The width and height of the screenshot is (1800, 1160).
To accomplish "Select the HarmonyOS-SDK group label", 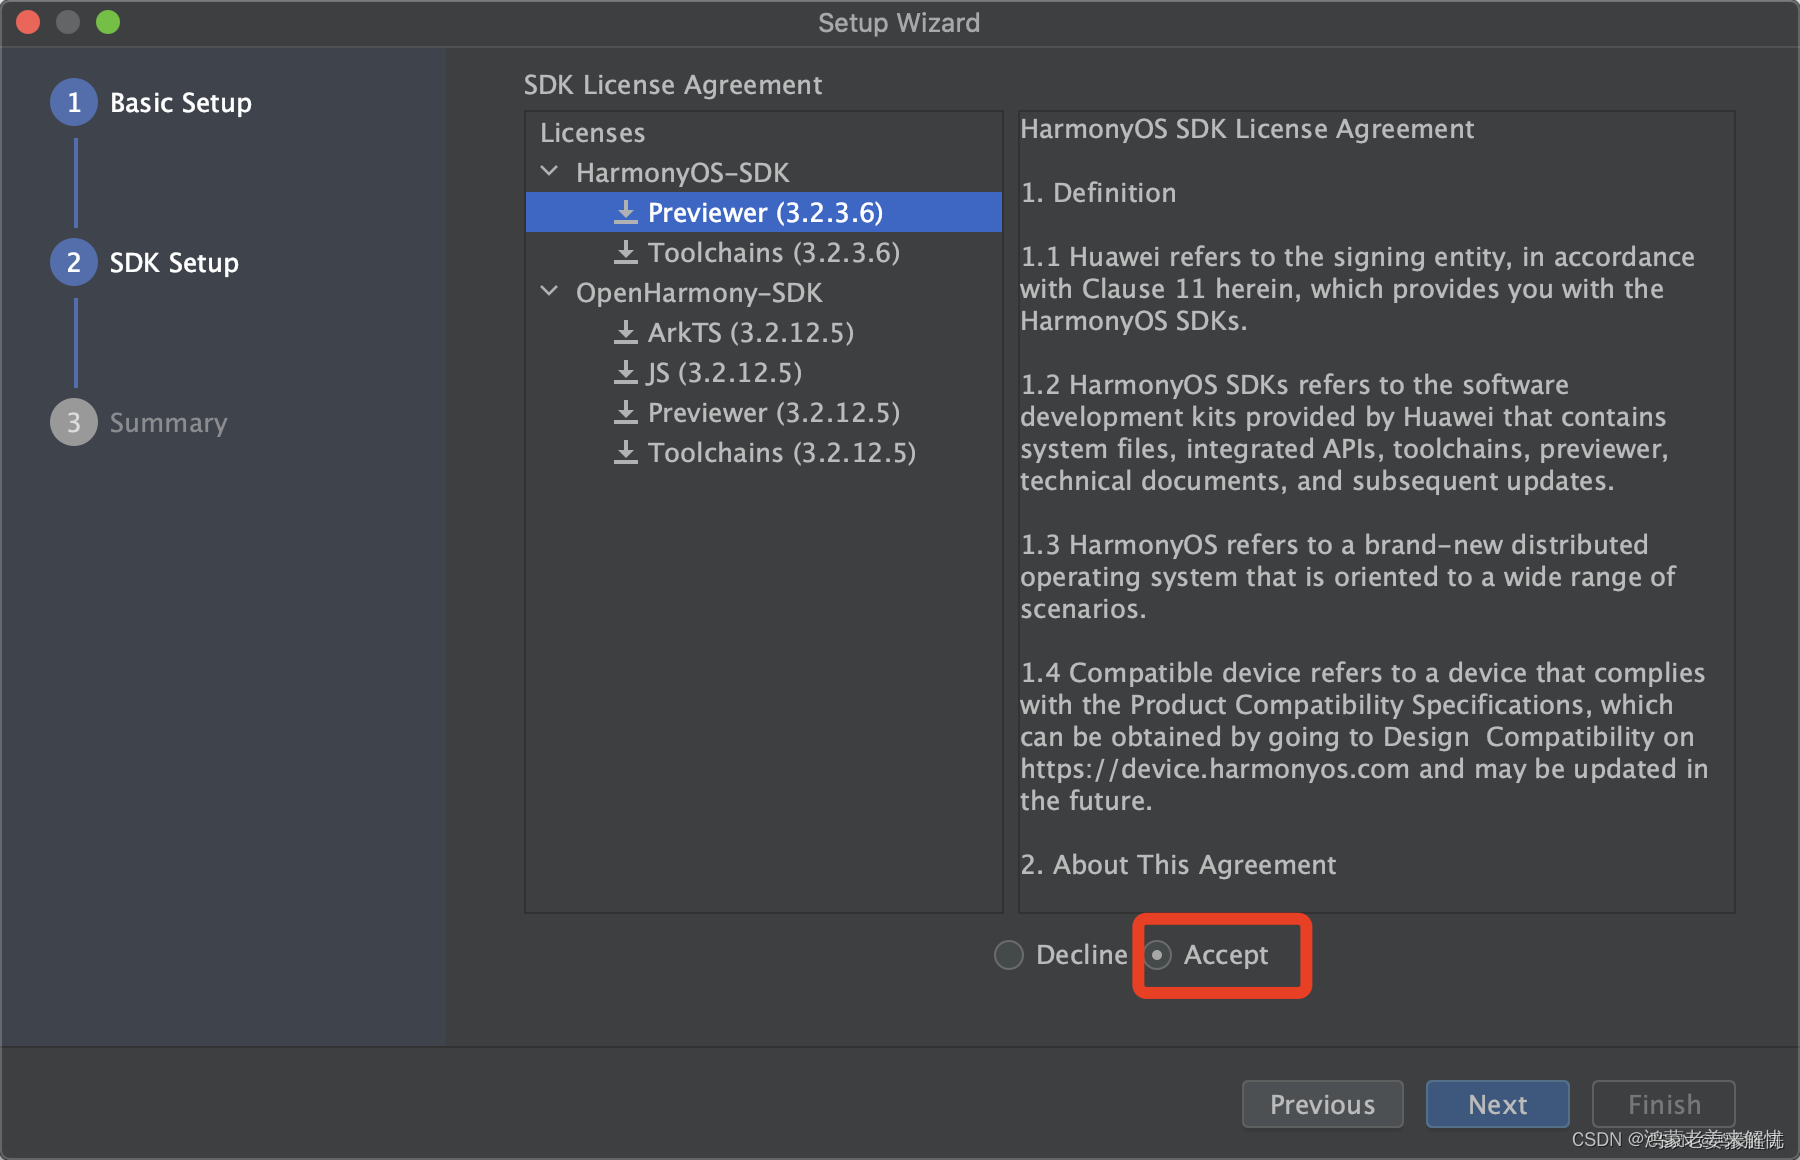I will 683,173.
